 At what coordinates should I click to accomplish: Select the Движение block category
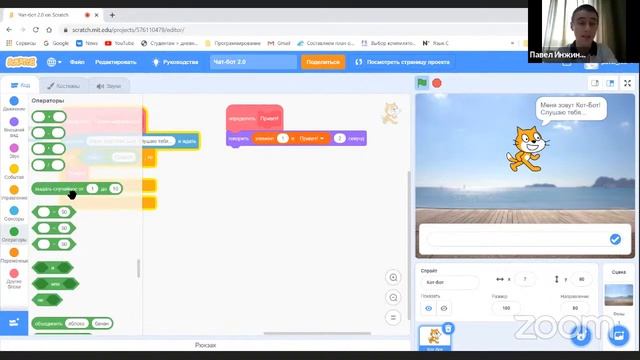(x=14, y=104)
